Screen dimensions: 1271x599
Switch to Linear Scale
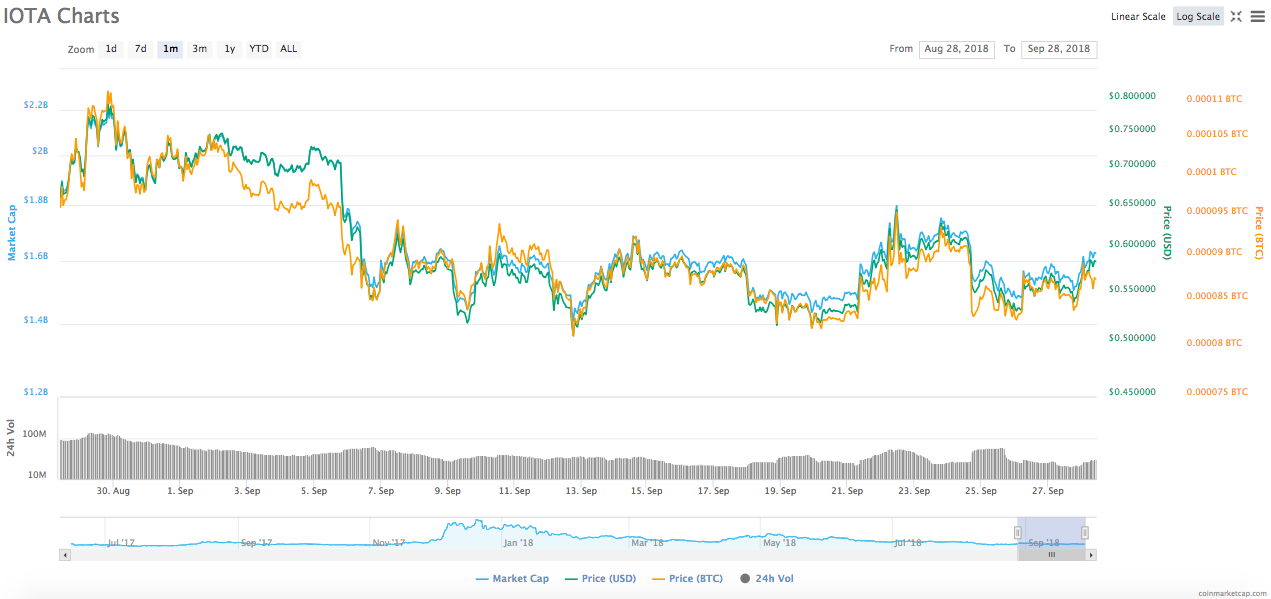tap(1138, 16)
